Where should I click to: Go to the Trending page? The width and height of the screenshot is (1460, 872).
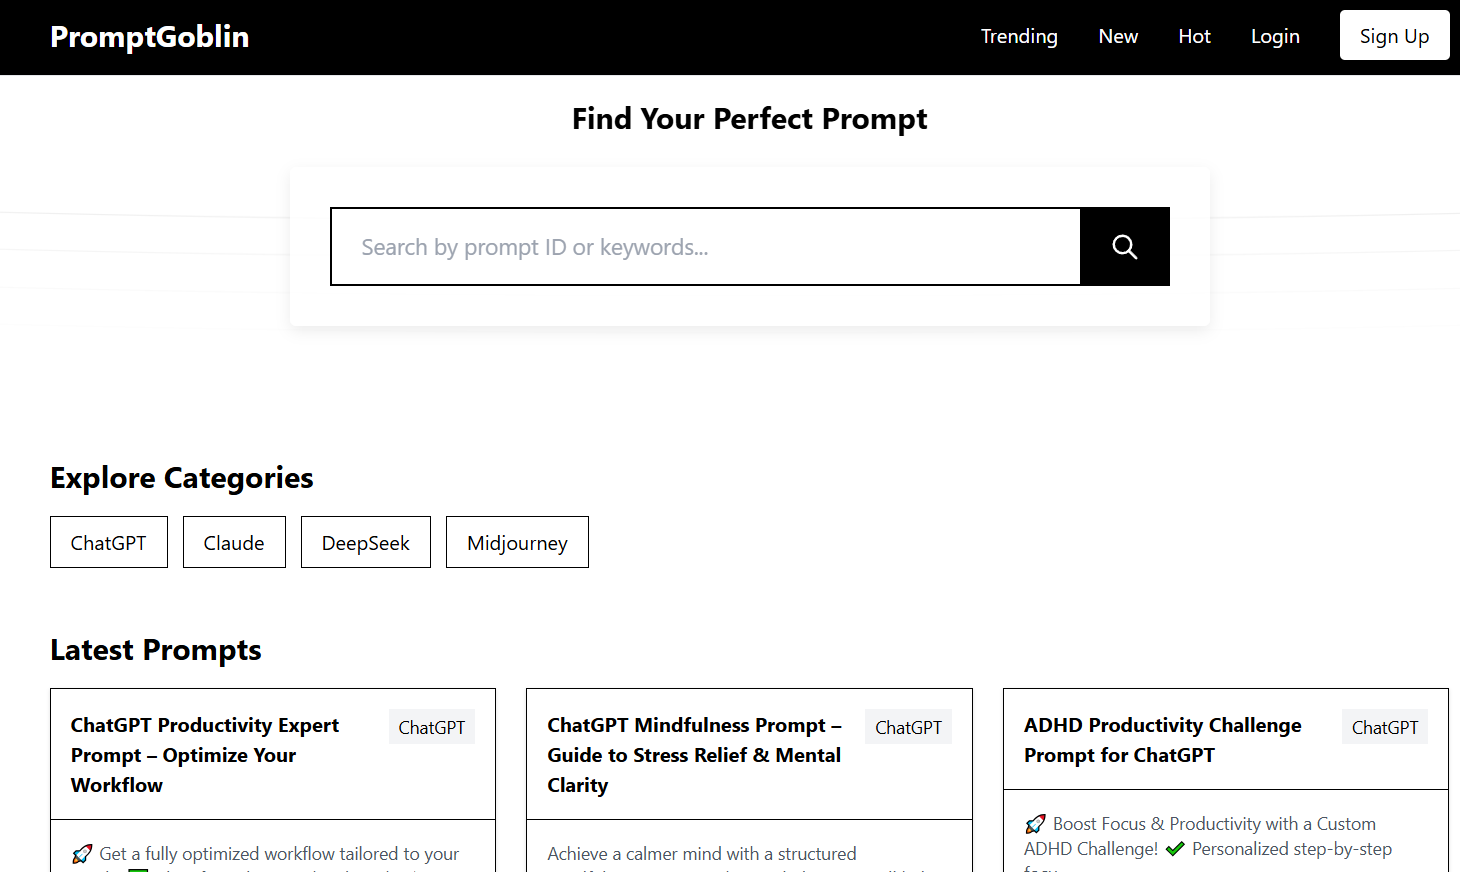coord(1019,37)
